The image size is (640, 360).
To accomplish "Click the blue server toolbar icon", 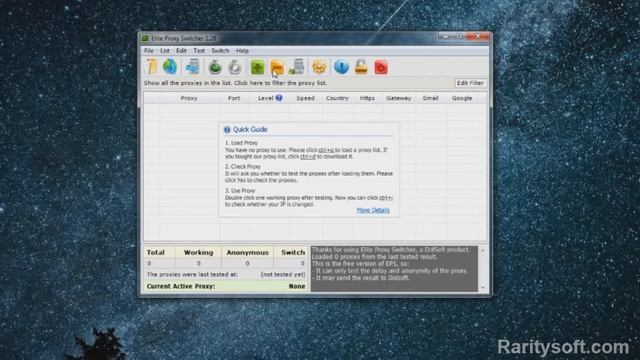I will [192, 67].
